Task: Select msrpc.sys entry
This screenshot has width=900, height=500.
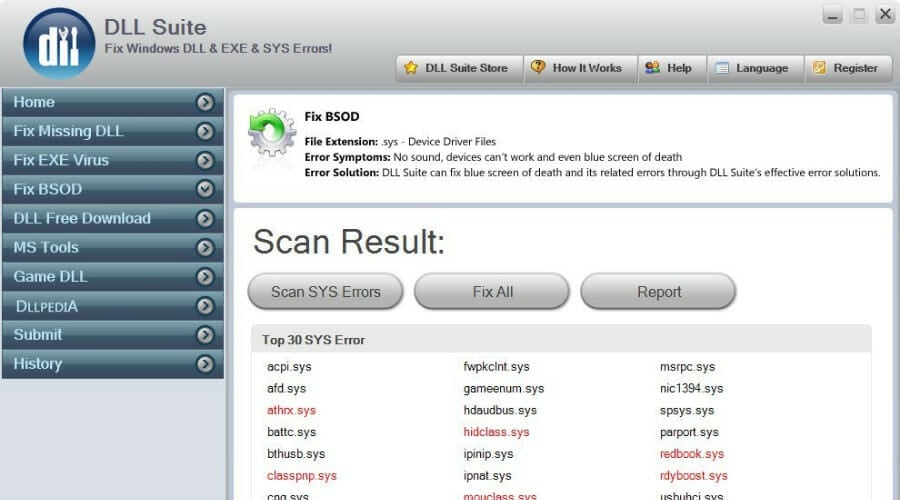Action: 688,367
